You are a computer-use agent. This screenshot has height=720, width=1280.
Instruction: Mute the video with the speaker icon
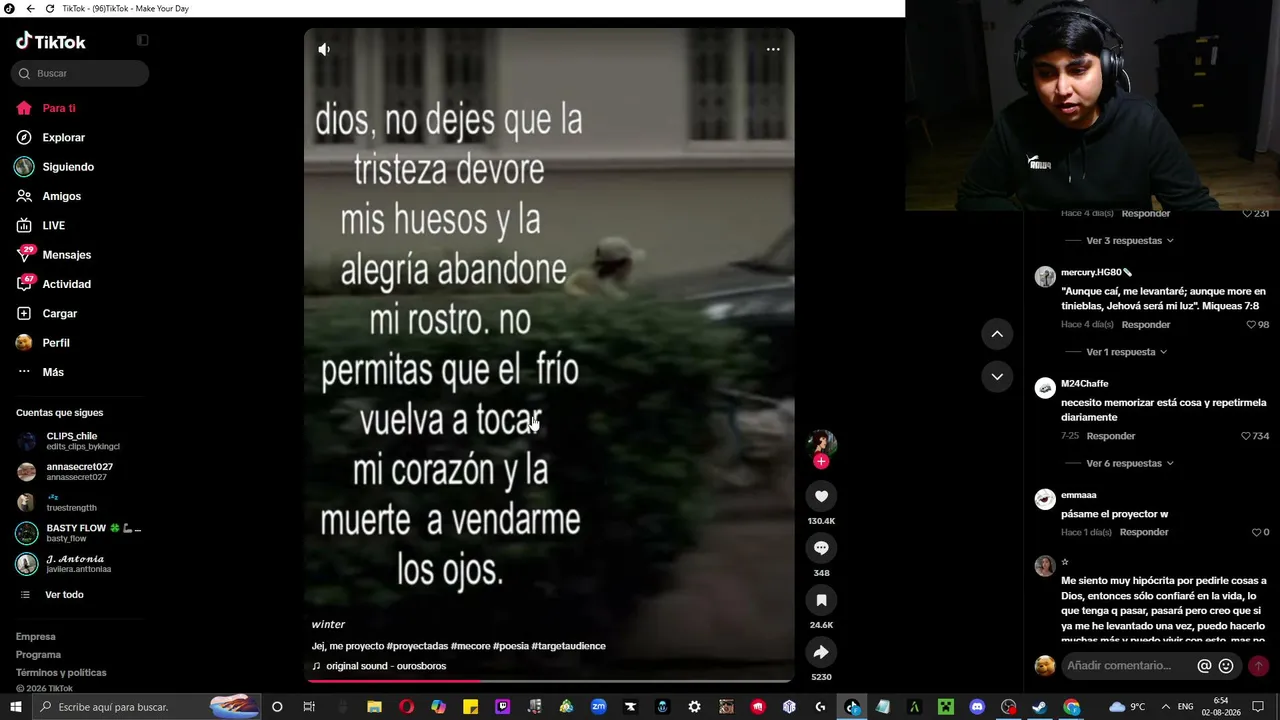click(x=324, y=49)
